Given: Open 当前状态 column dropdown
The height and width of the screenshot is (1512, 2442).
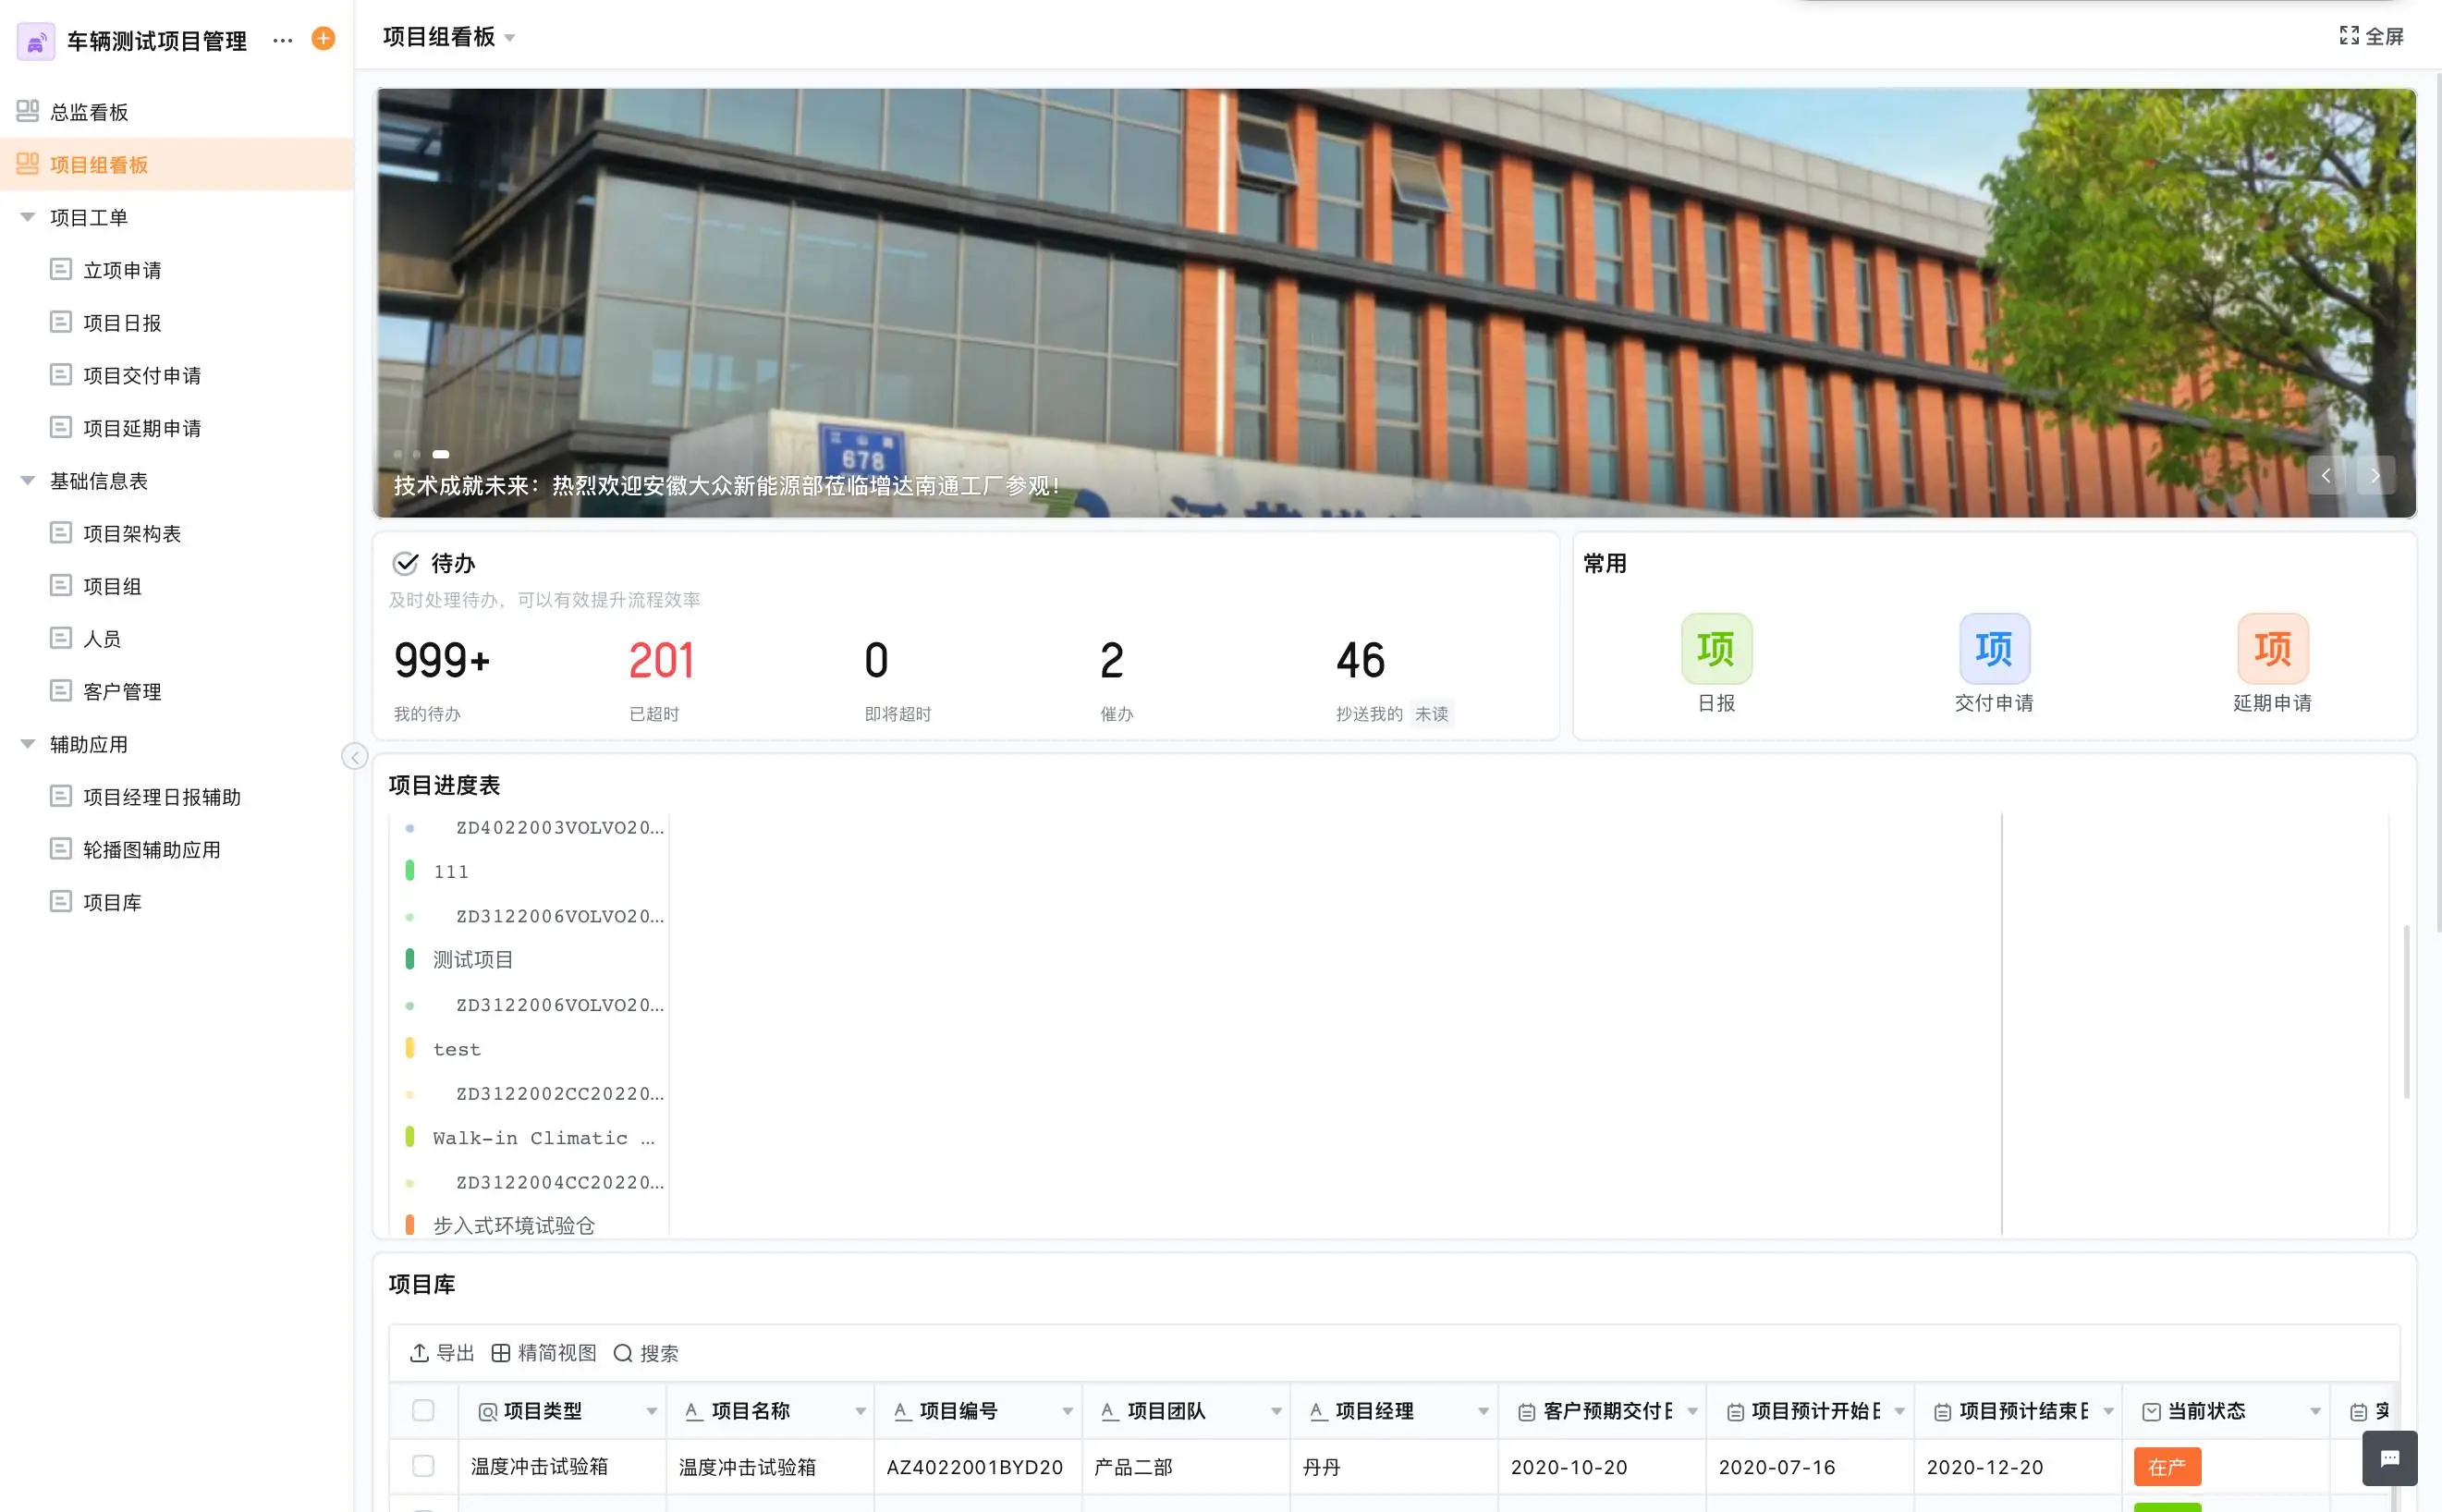Looking at the screenshot, I should tap(2315, 1411).
